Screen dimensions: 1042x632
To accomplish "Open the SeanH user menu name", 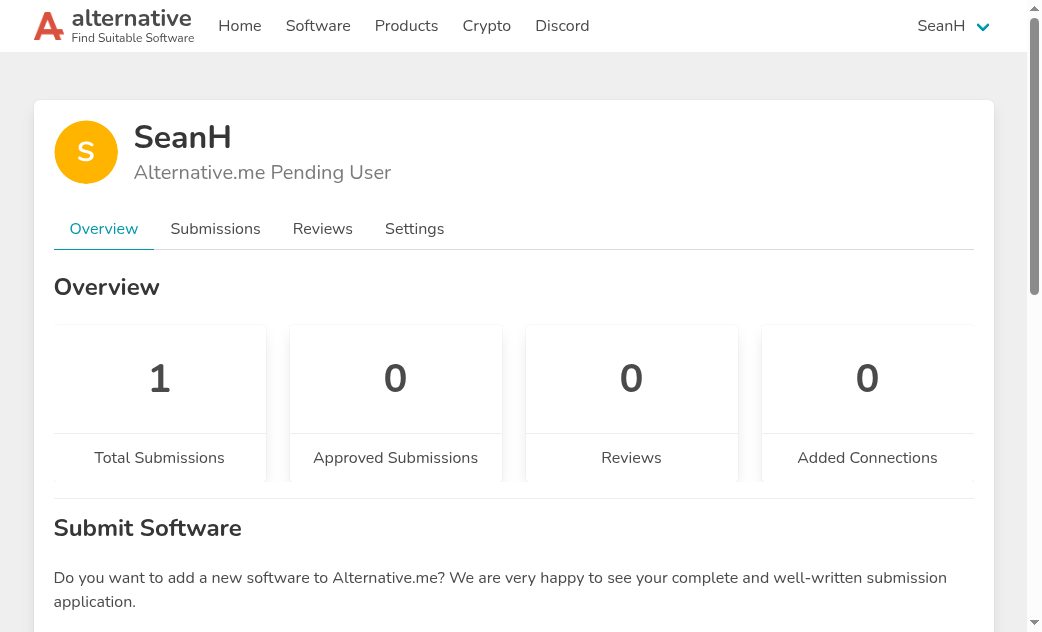I will [x=941, y=26].
